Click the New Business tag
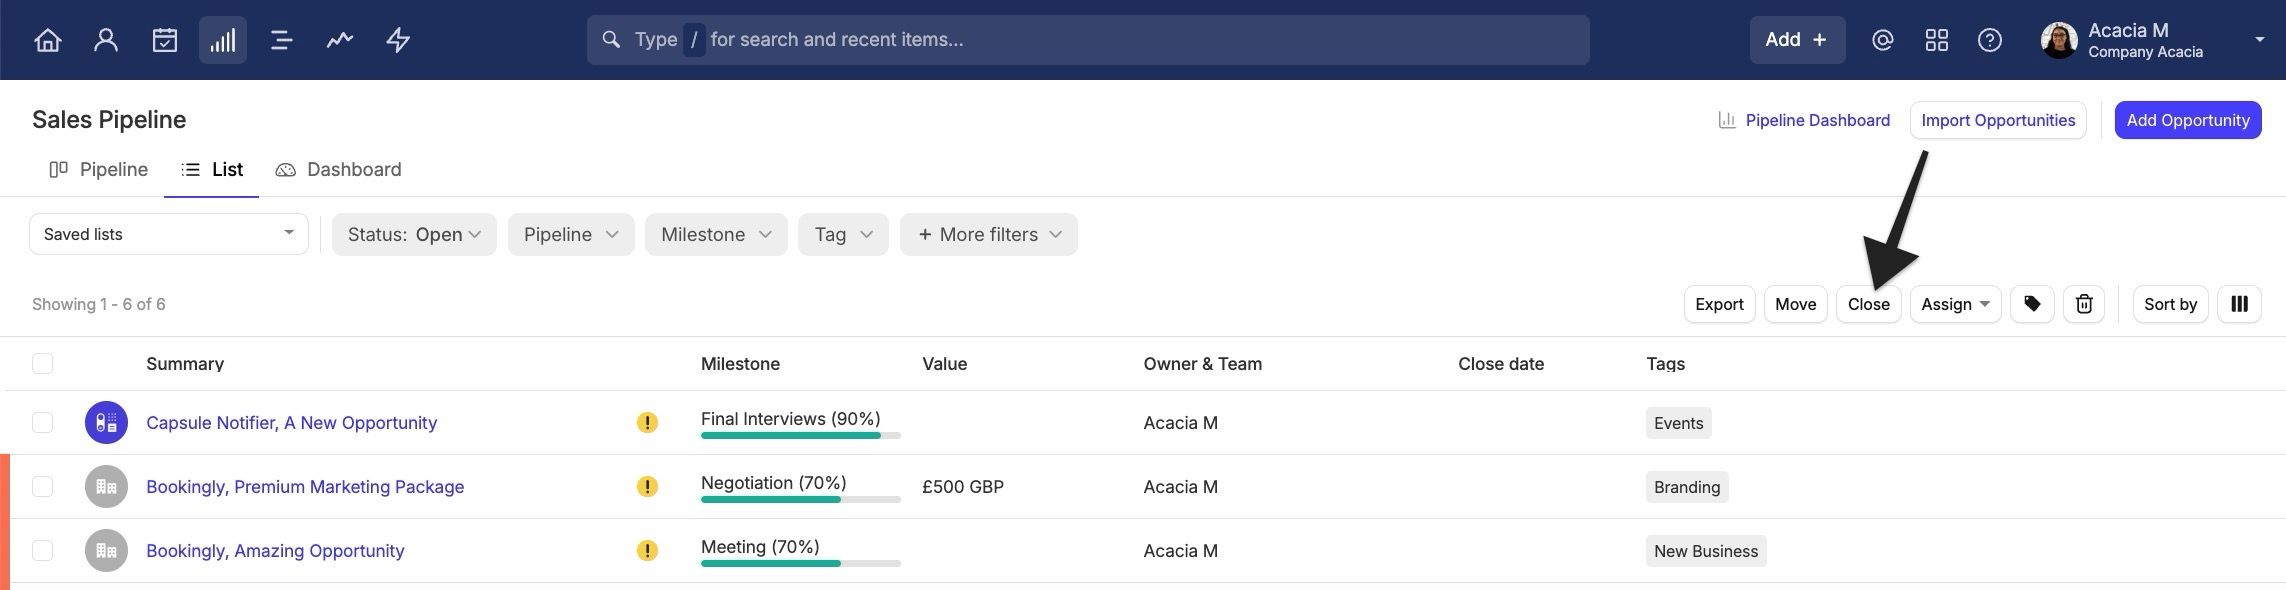This screenshot has height=590, width=2286. click(1706, 551)
